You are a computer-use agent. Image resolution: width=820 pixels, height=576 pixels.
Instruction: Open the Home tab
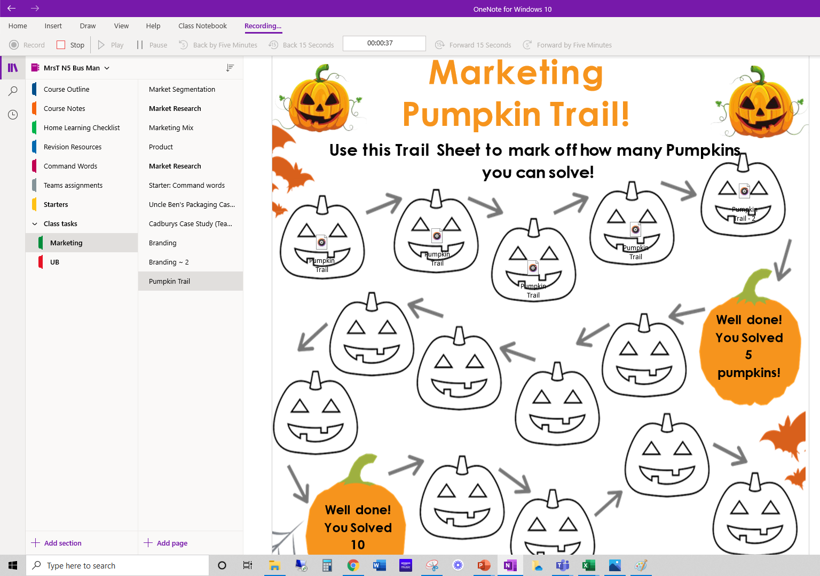[18, 26]
